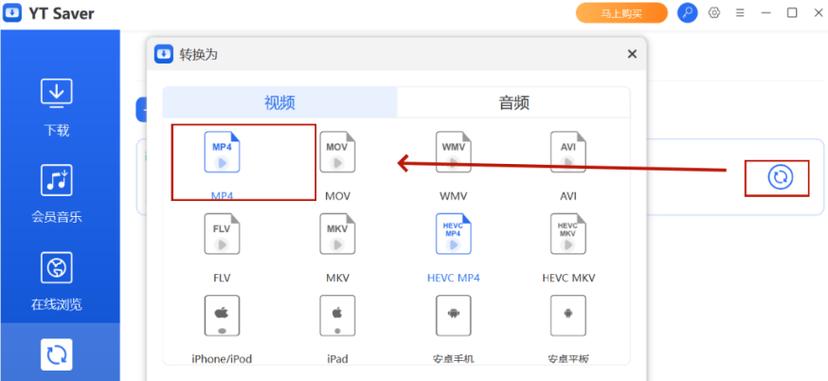Open the 下载 section in sidebar
Image resolution: width=828 pixels, height=381 pixels.
[x=57, y=107]
